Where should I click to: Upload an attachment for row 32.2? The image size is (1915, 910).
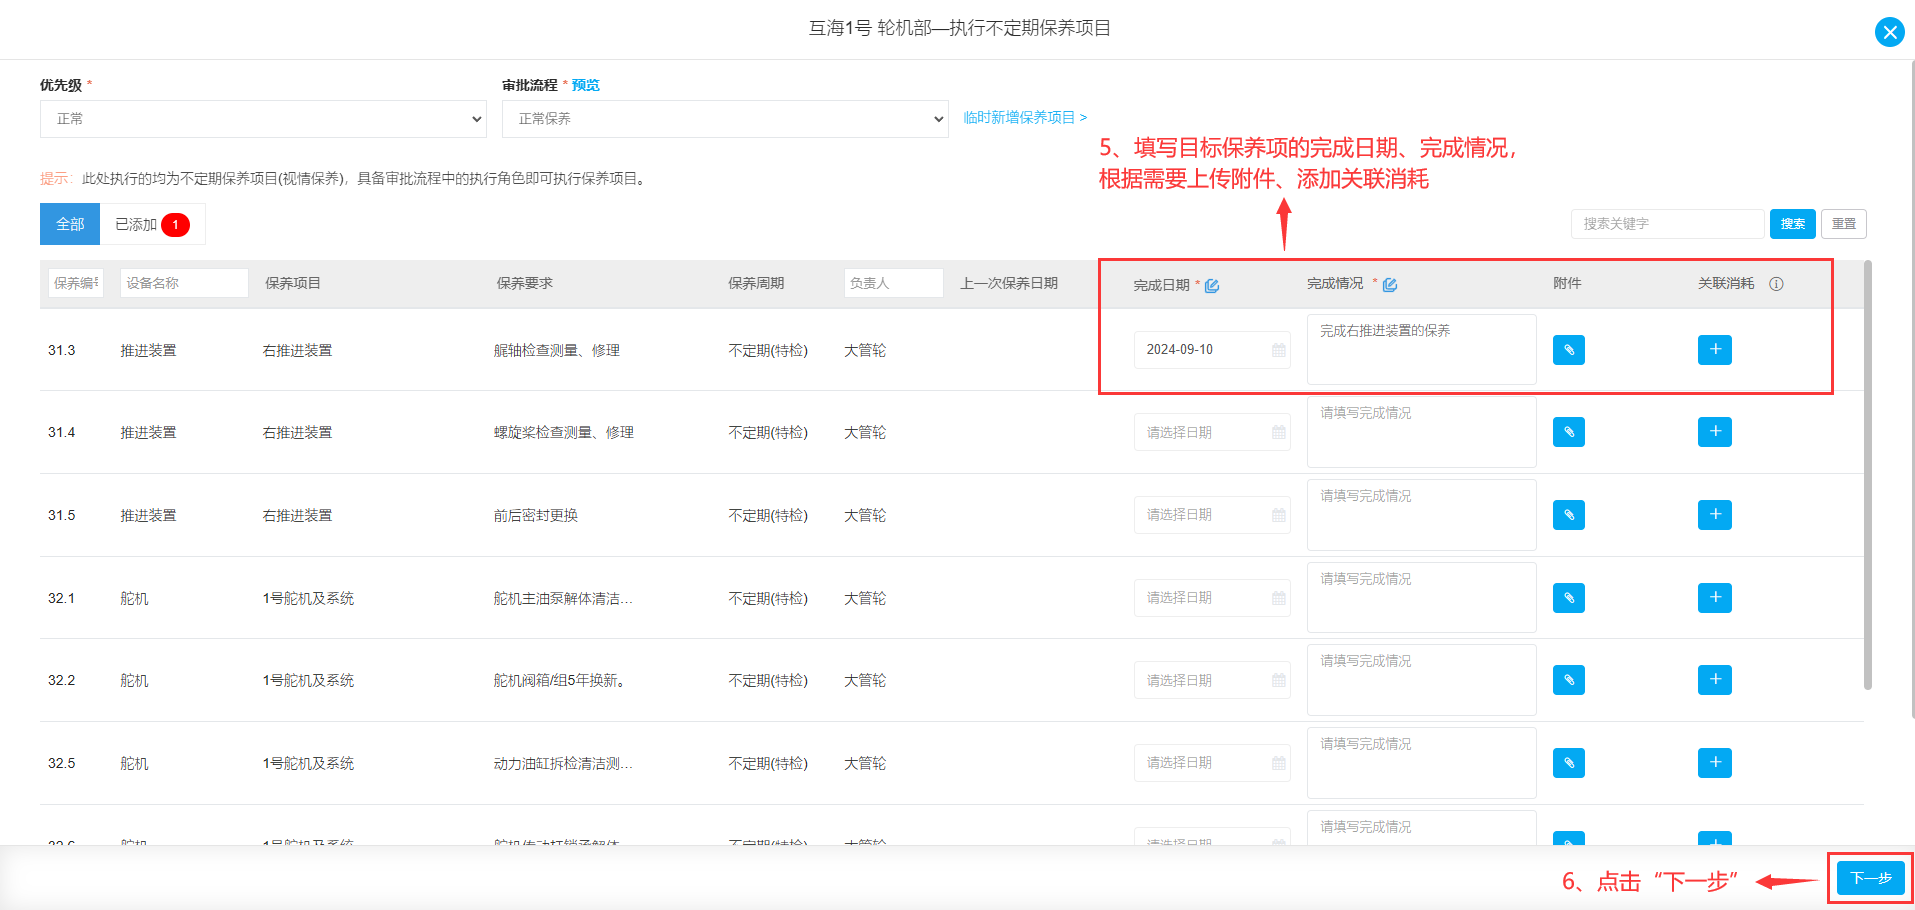(1569, 680)
